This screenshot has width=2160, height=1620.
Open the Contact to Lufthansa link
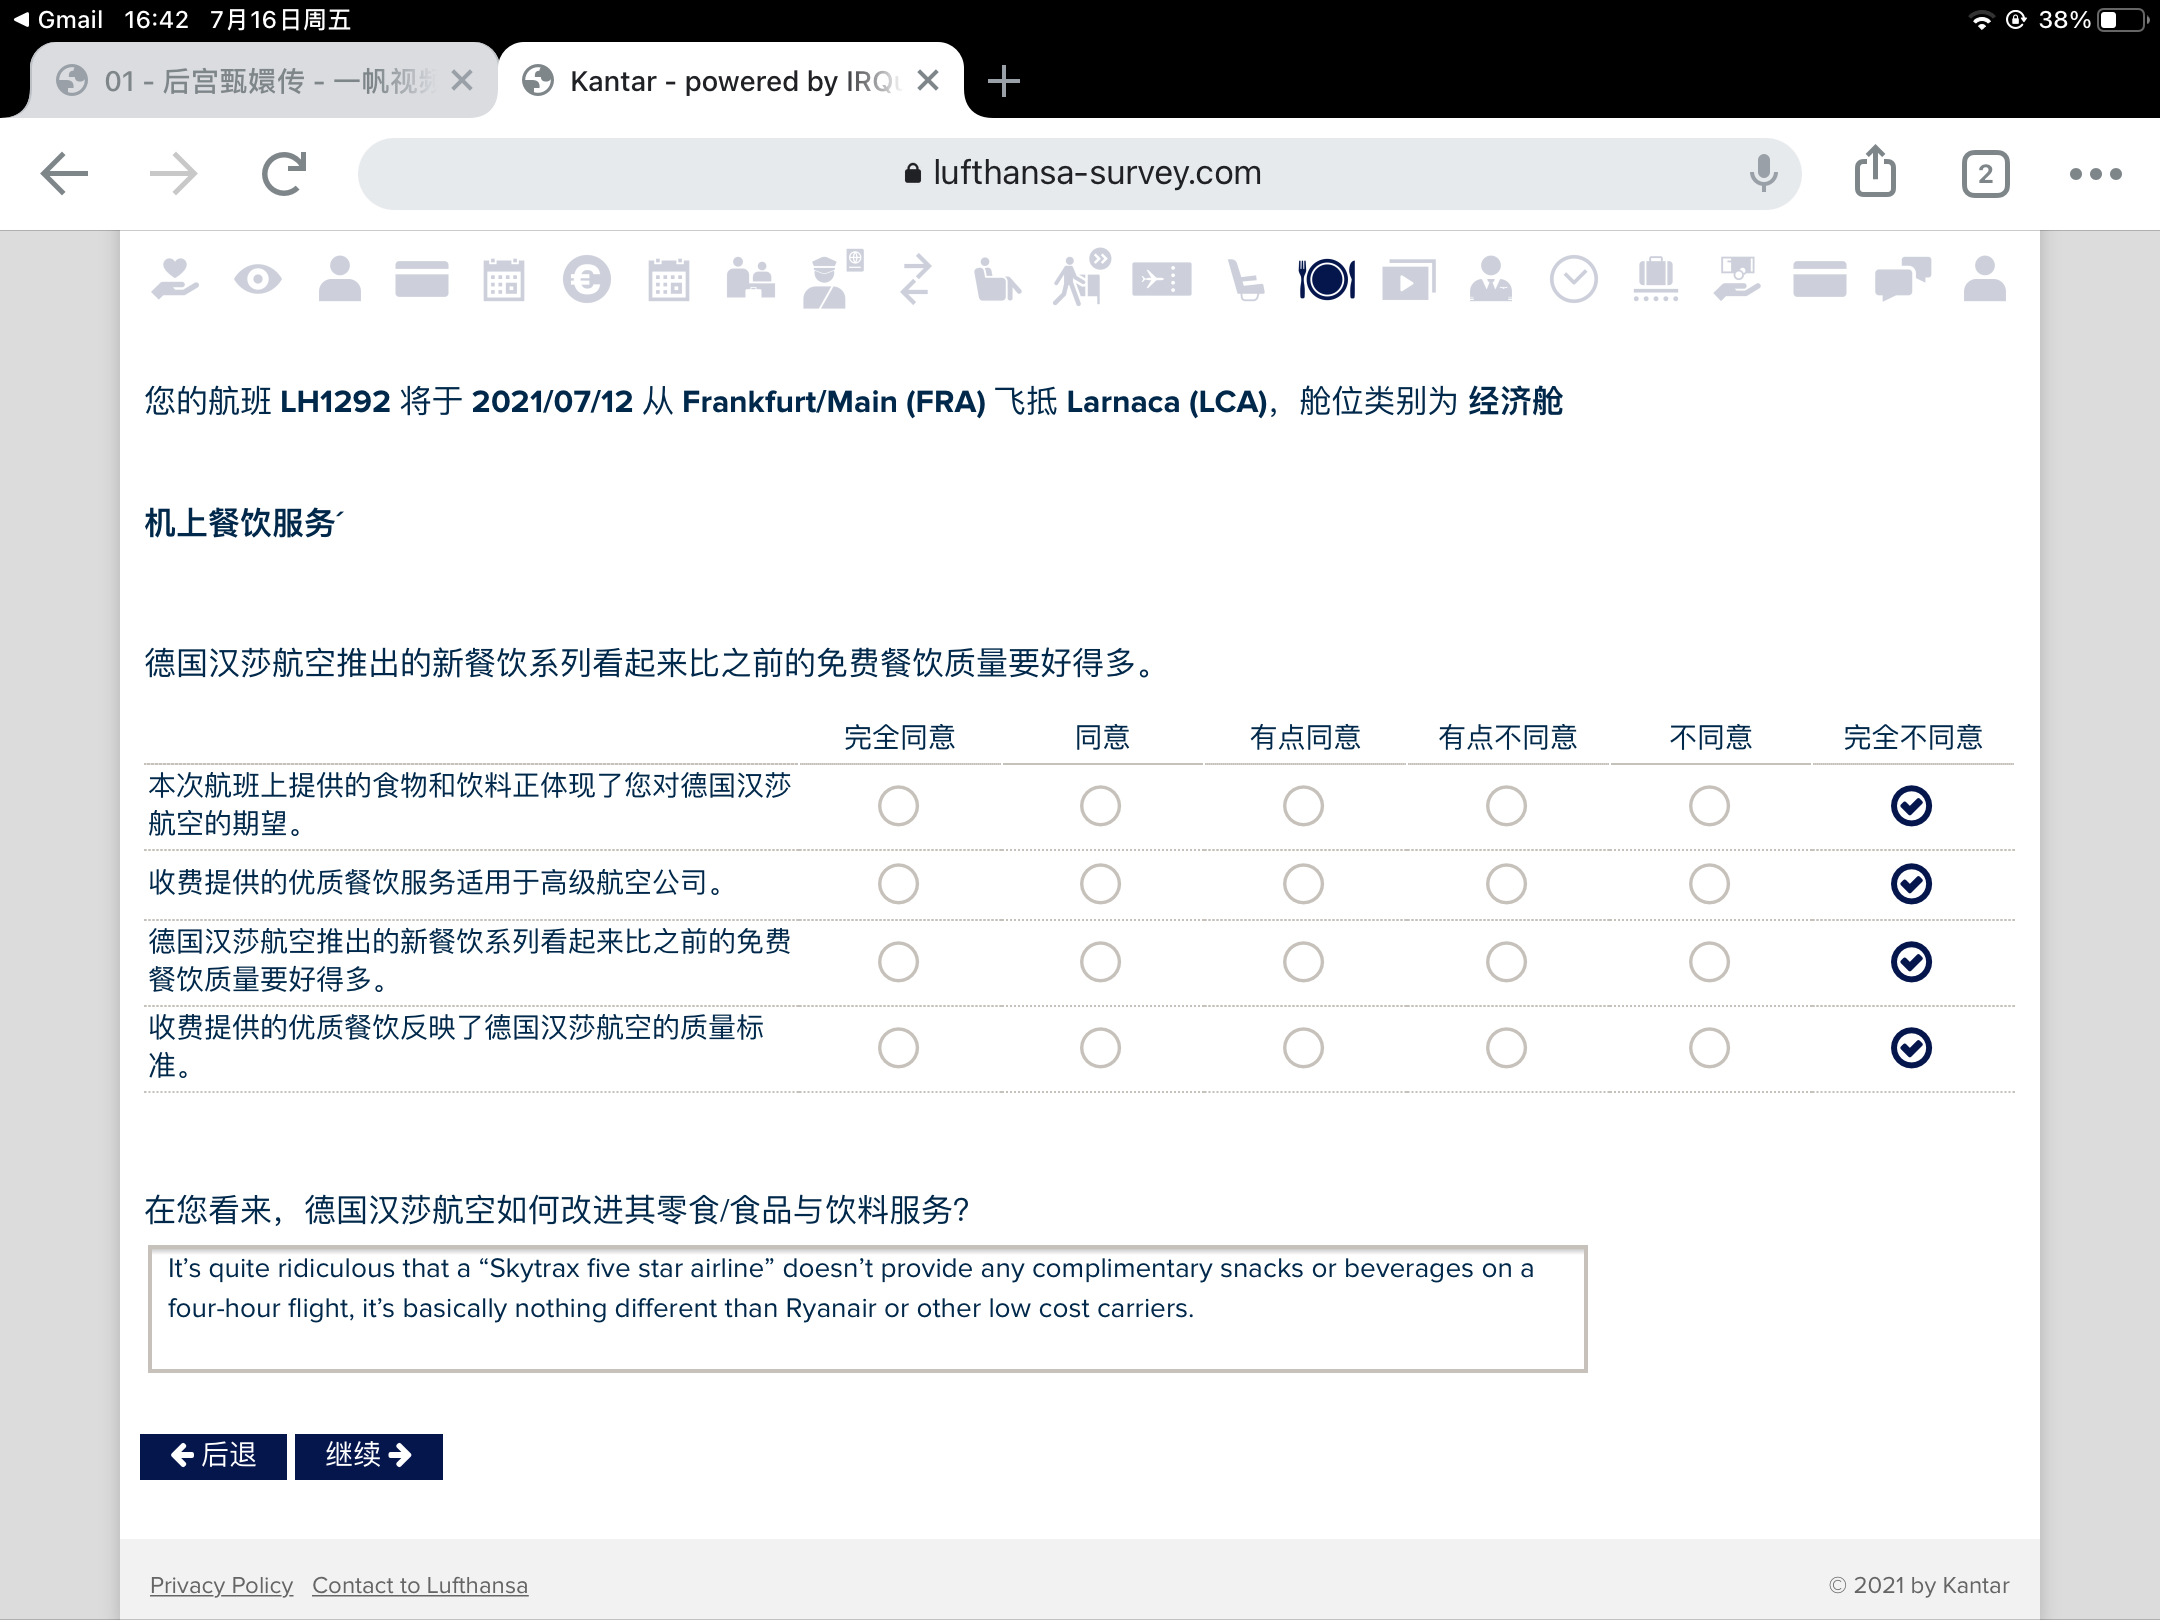(x=420, y=1586)
